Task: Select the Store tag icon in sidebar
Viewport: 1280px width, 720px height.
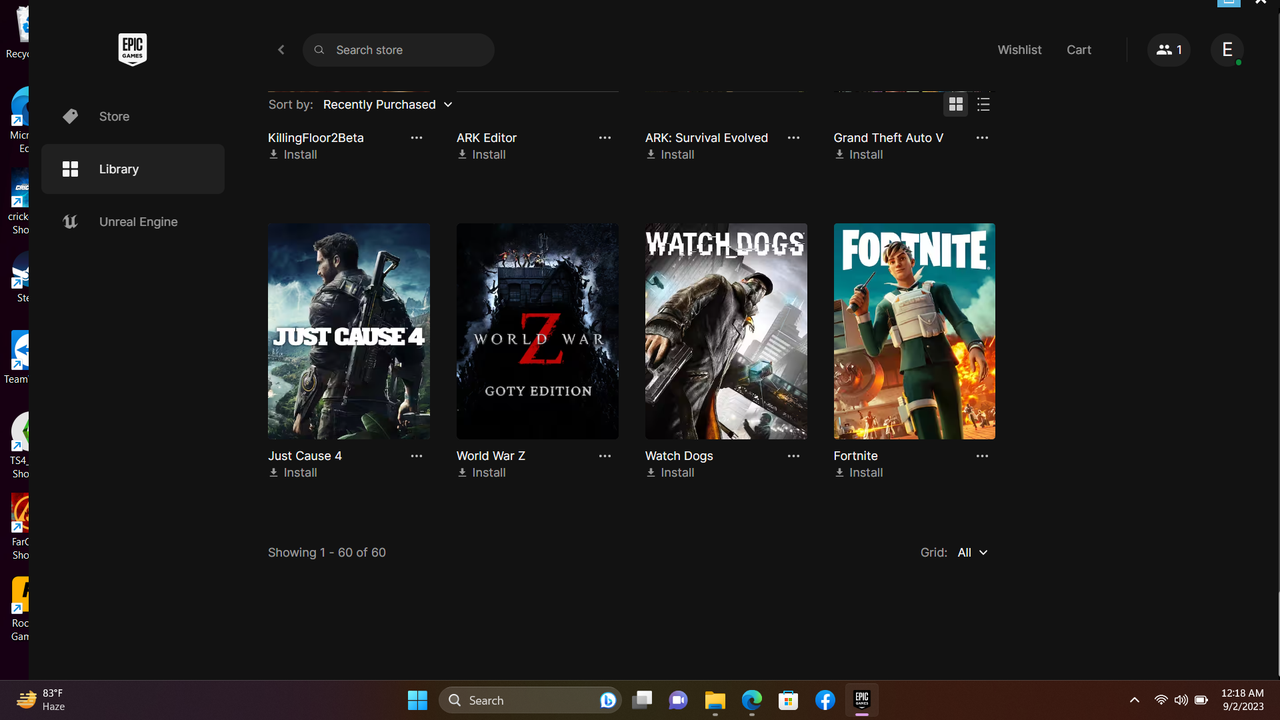Action: click(70, 116)
